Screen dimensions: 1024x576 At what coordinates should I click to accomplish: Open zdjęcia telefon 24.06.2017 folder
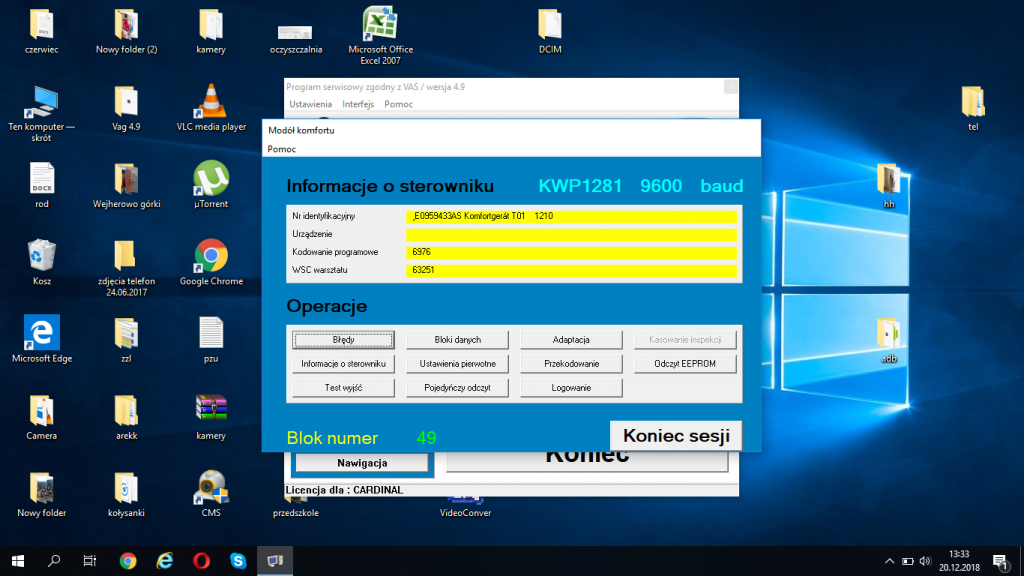[x=126, y=256]
